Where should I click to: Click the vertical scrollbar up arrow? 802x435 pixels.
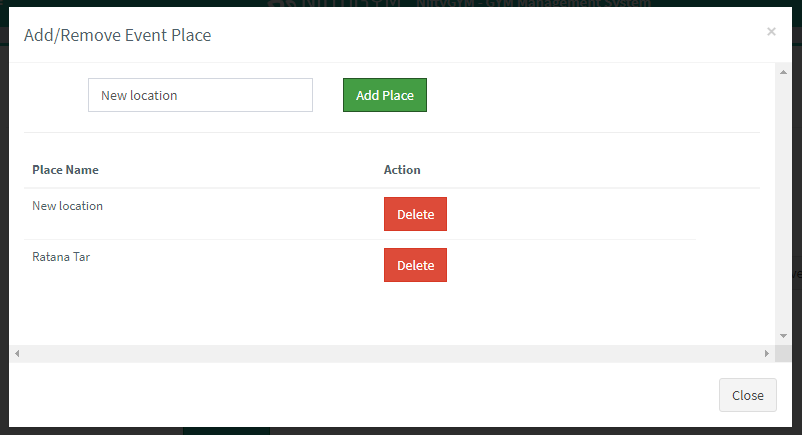[x=784, y=71]
